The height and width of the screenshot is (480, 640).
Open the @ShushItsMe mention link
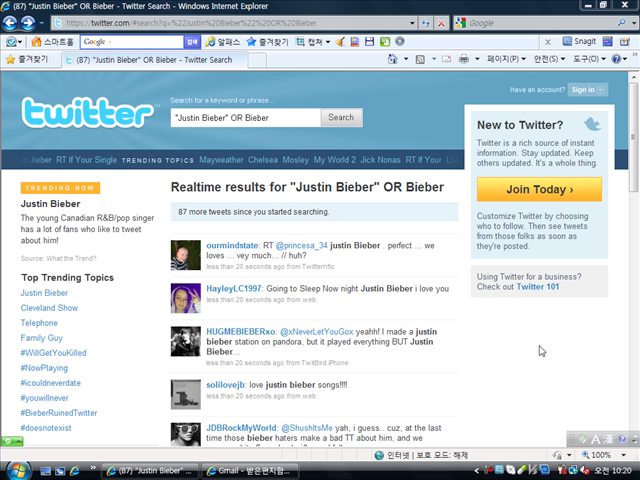307,428
